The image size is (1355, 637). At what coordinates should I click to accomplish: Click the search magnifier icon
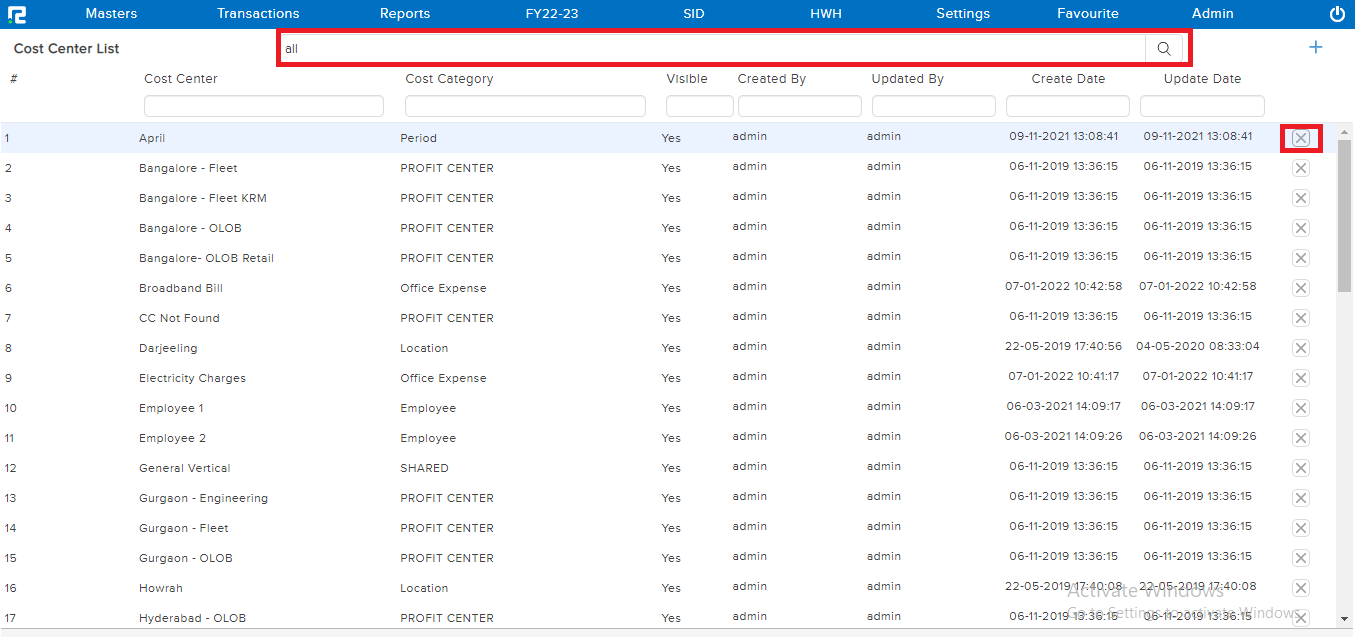1163,48
